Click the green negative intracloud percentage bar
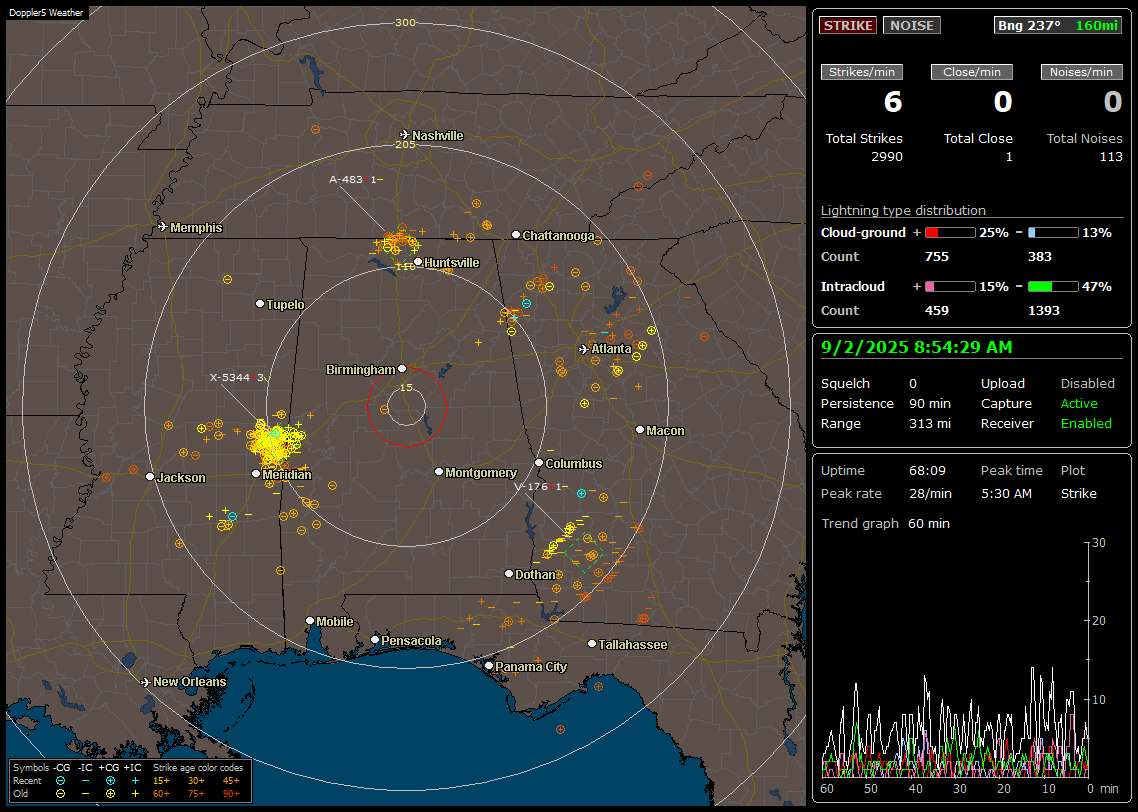 pos(1053,287)
